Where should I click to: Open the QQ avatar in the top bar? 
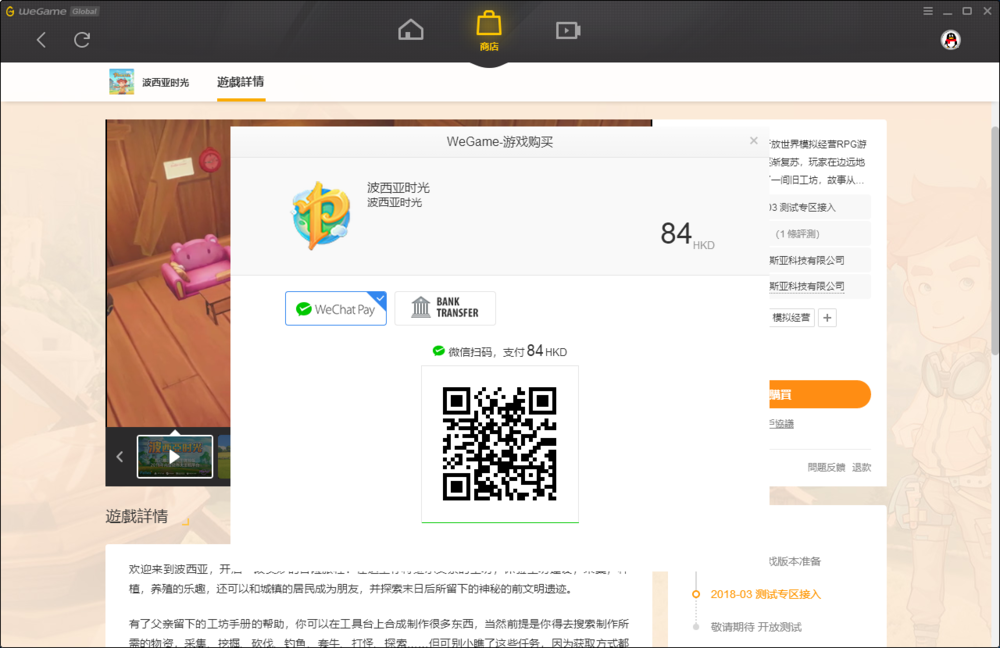950,40
